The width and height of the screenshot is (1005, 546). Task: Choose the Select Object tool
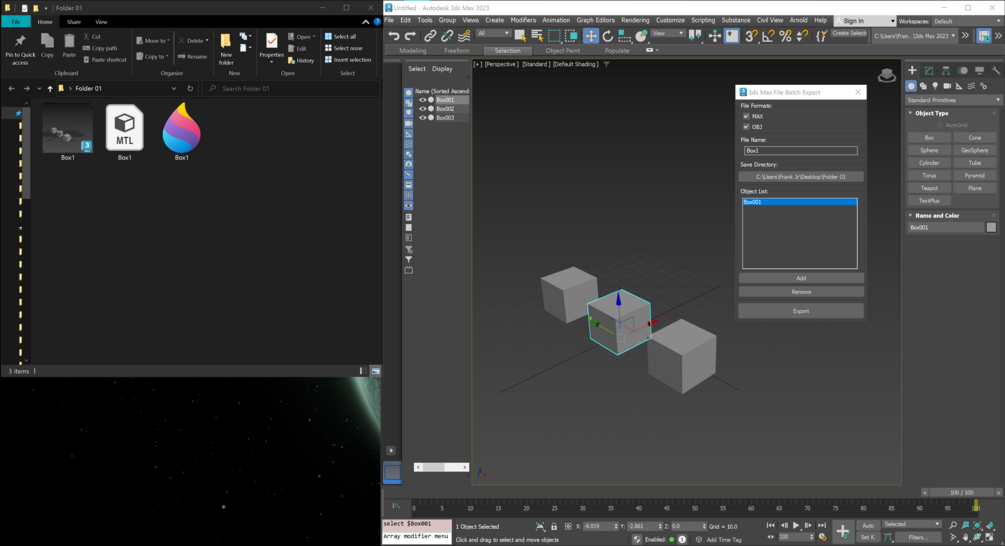click(520, 36)
